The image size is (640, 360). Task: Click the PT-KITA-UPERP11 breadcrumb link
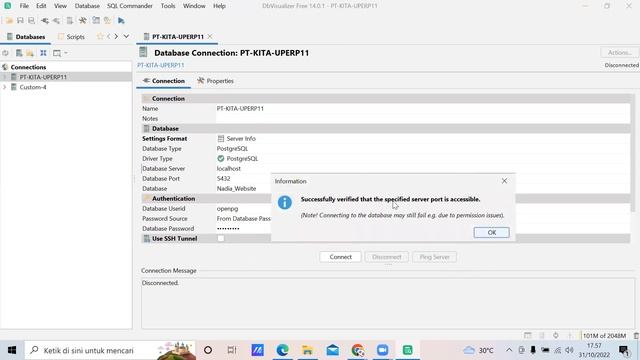click(160, 65)
